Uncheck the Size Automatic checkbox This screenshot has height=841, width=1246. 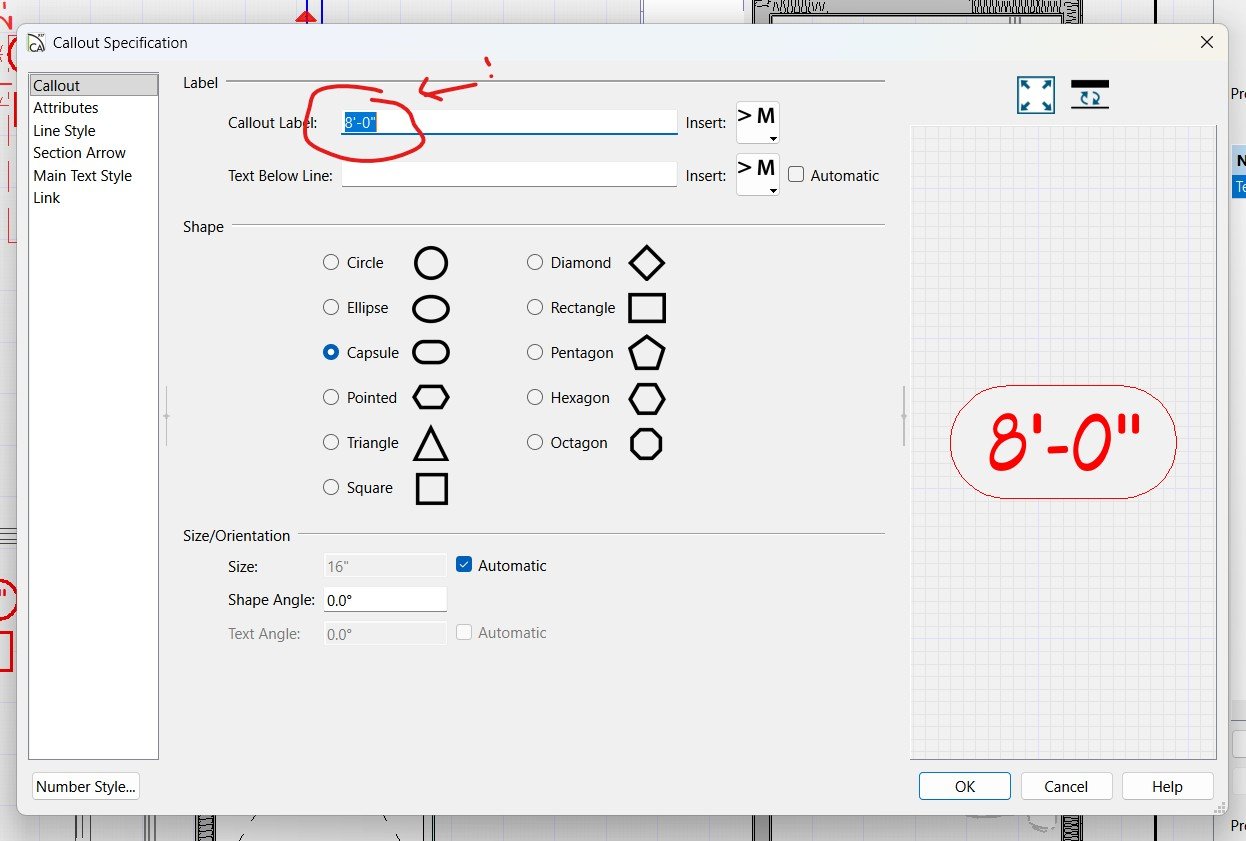(464, 565)
